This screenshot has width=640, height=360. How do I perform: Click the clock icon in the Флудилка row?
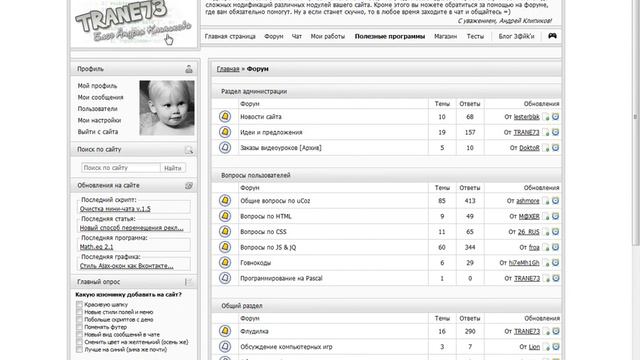556,331
